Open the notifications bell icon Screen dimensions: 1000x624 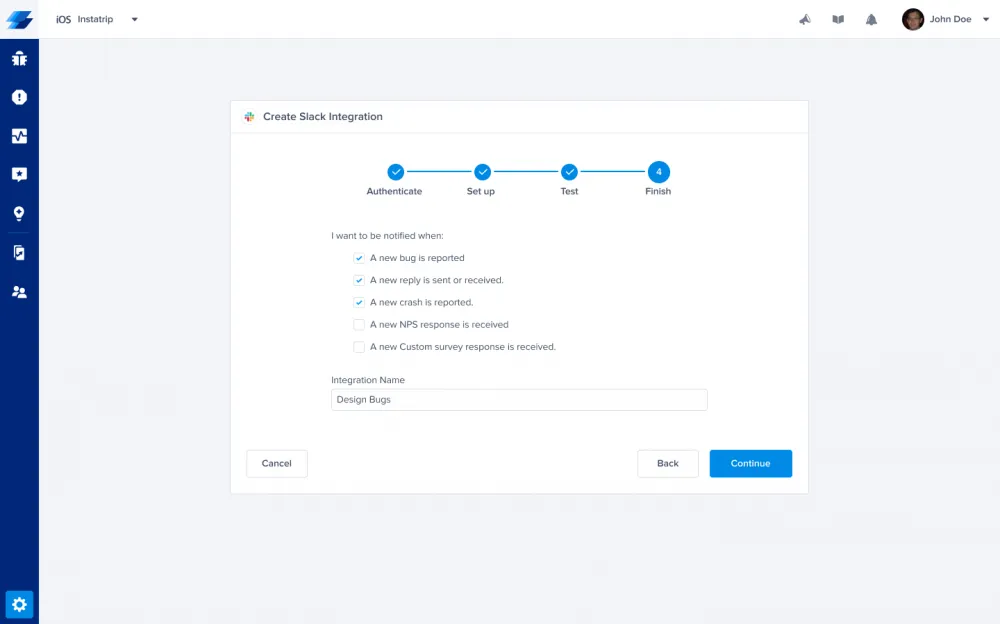coord(871,19)
